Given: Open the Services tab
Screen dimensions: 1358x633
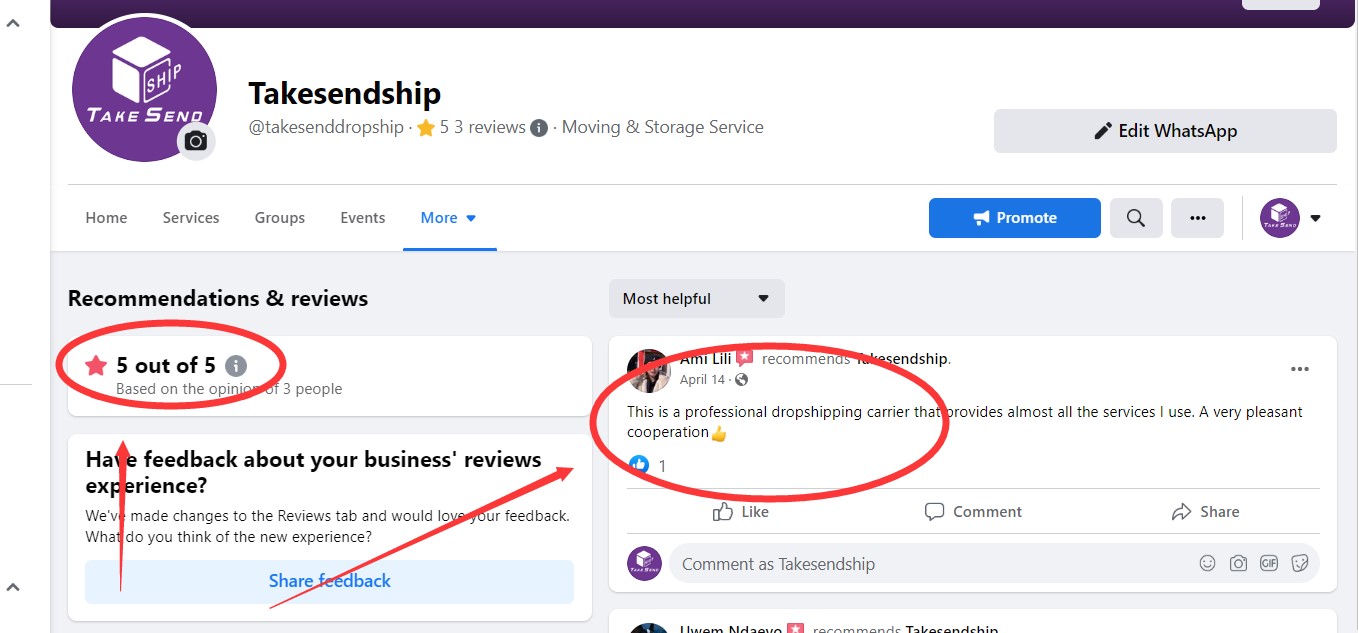Looking at the screenshot, I should (x=191, y=218).
